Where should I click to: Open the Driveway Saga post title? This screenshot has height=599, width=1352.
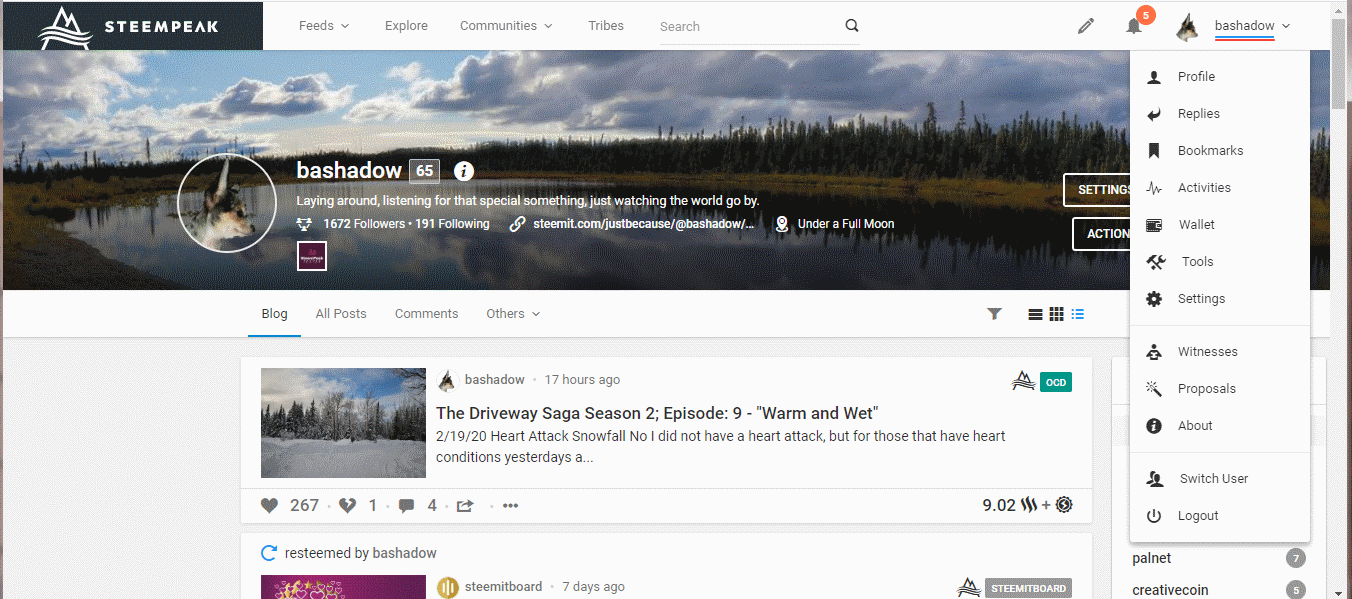coord(657,413)
